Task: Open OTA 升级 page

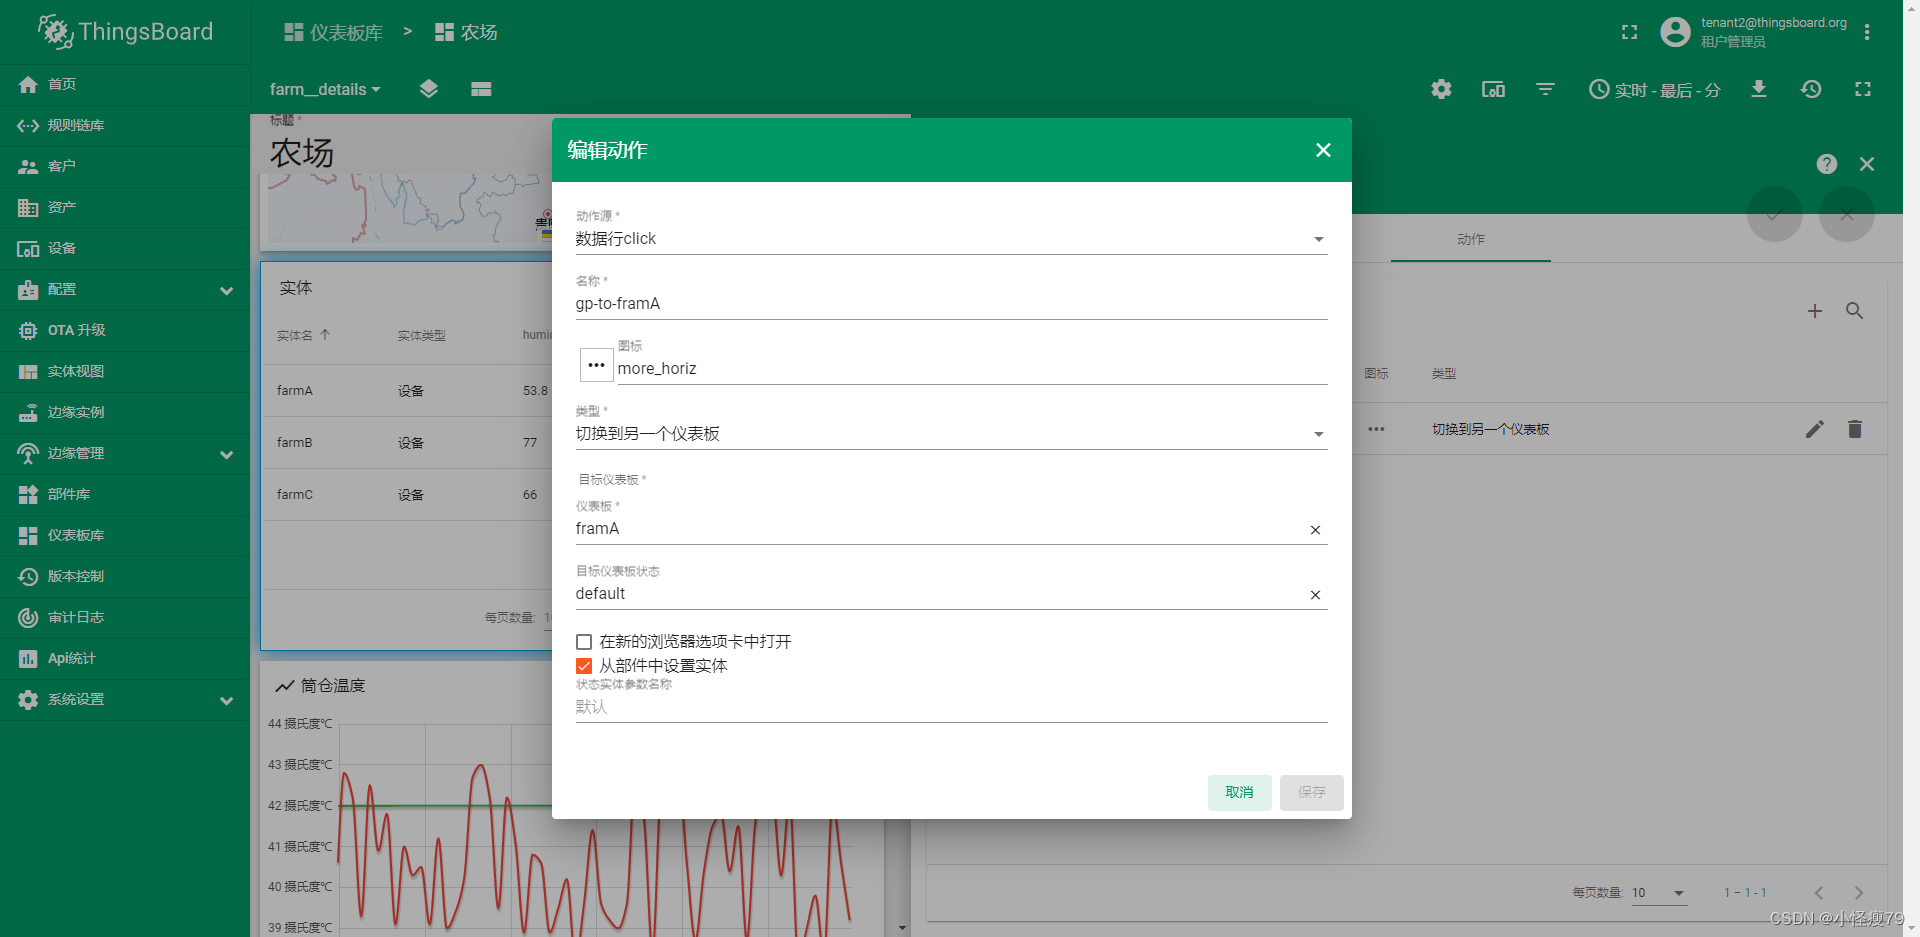Action: [x=124, y=330]
